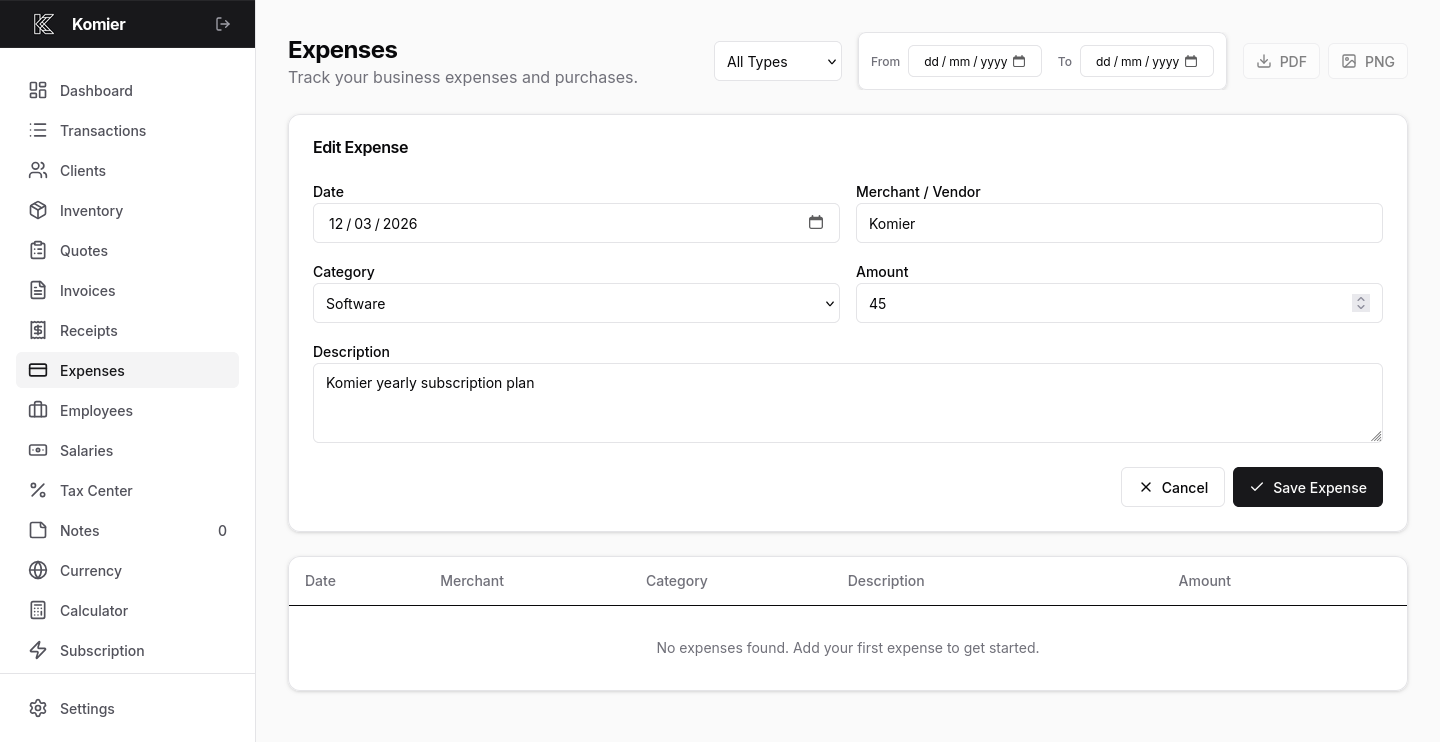Select the Subscription lightning icon
Image resolution: width=1440 pixels, height=742 pixels.
(x=38, y=650)
